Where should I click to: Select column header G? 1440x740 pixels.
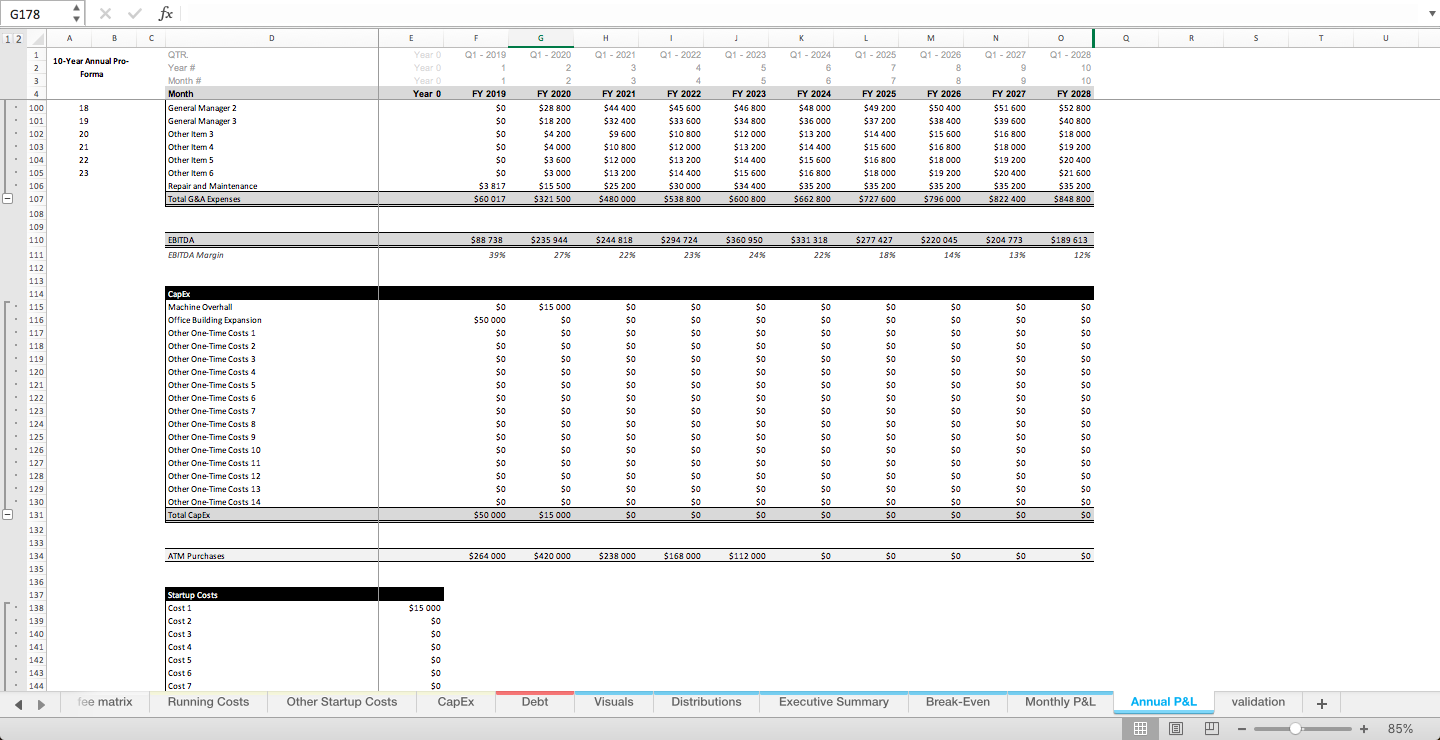coord(540,38)
